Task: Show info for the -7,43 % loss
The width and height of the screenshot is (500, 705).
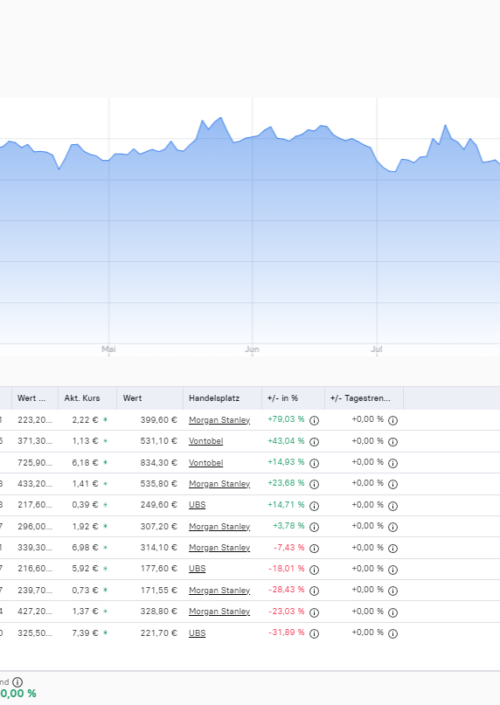Action: (314, 548)
